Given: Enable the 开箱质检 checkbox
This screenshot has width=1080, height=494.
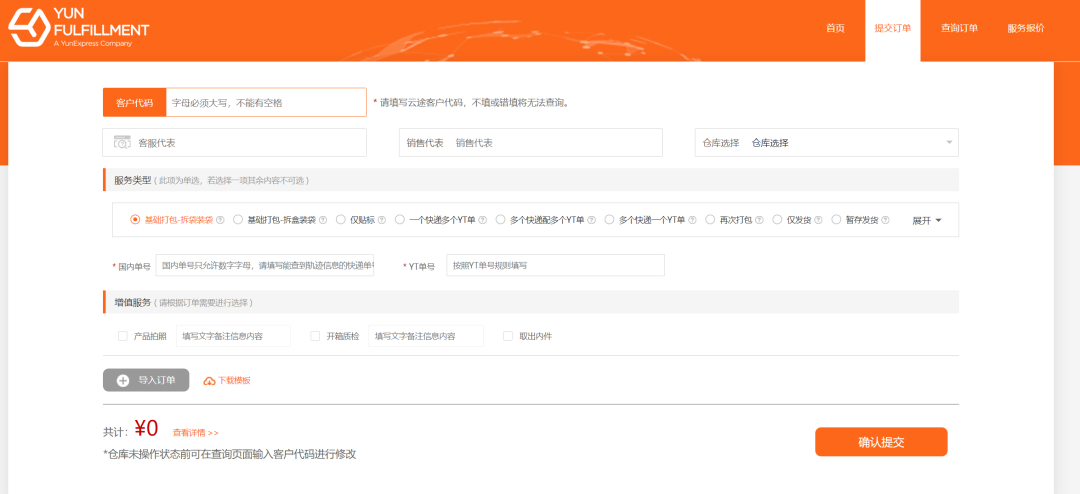Looking at the screenshot, I should click(315, 336).
